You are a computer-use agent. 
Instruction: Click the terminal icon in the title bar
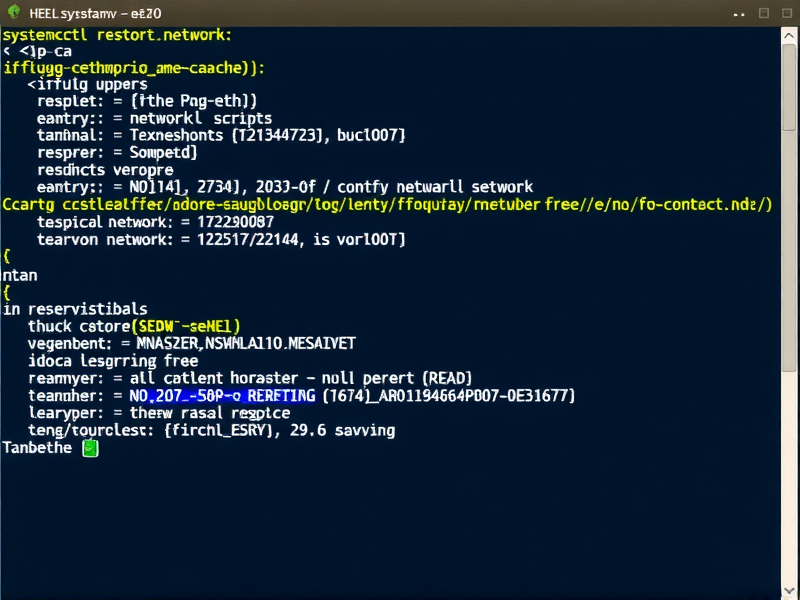(13, 13)
